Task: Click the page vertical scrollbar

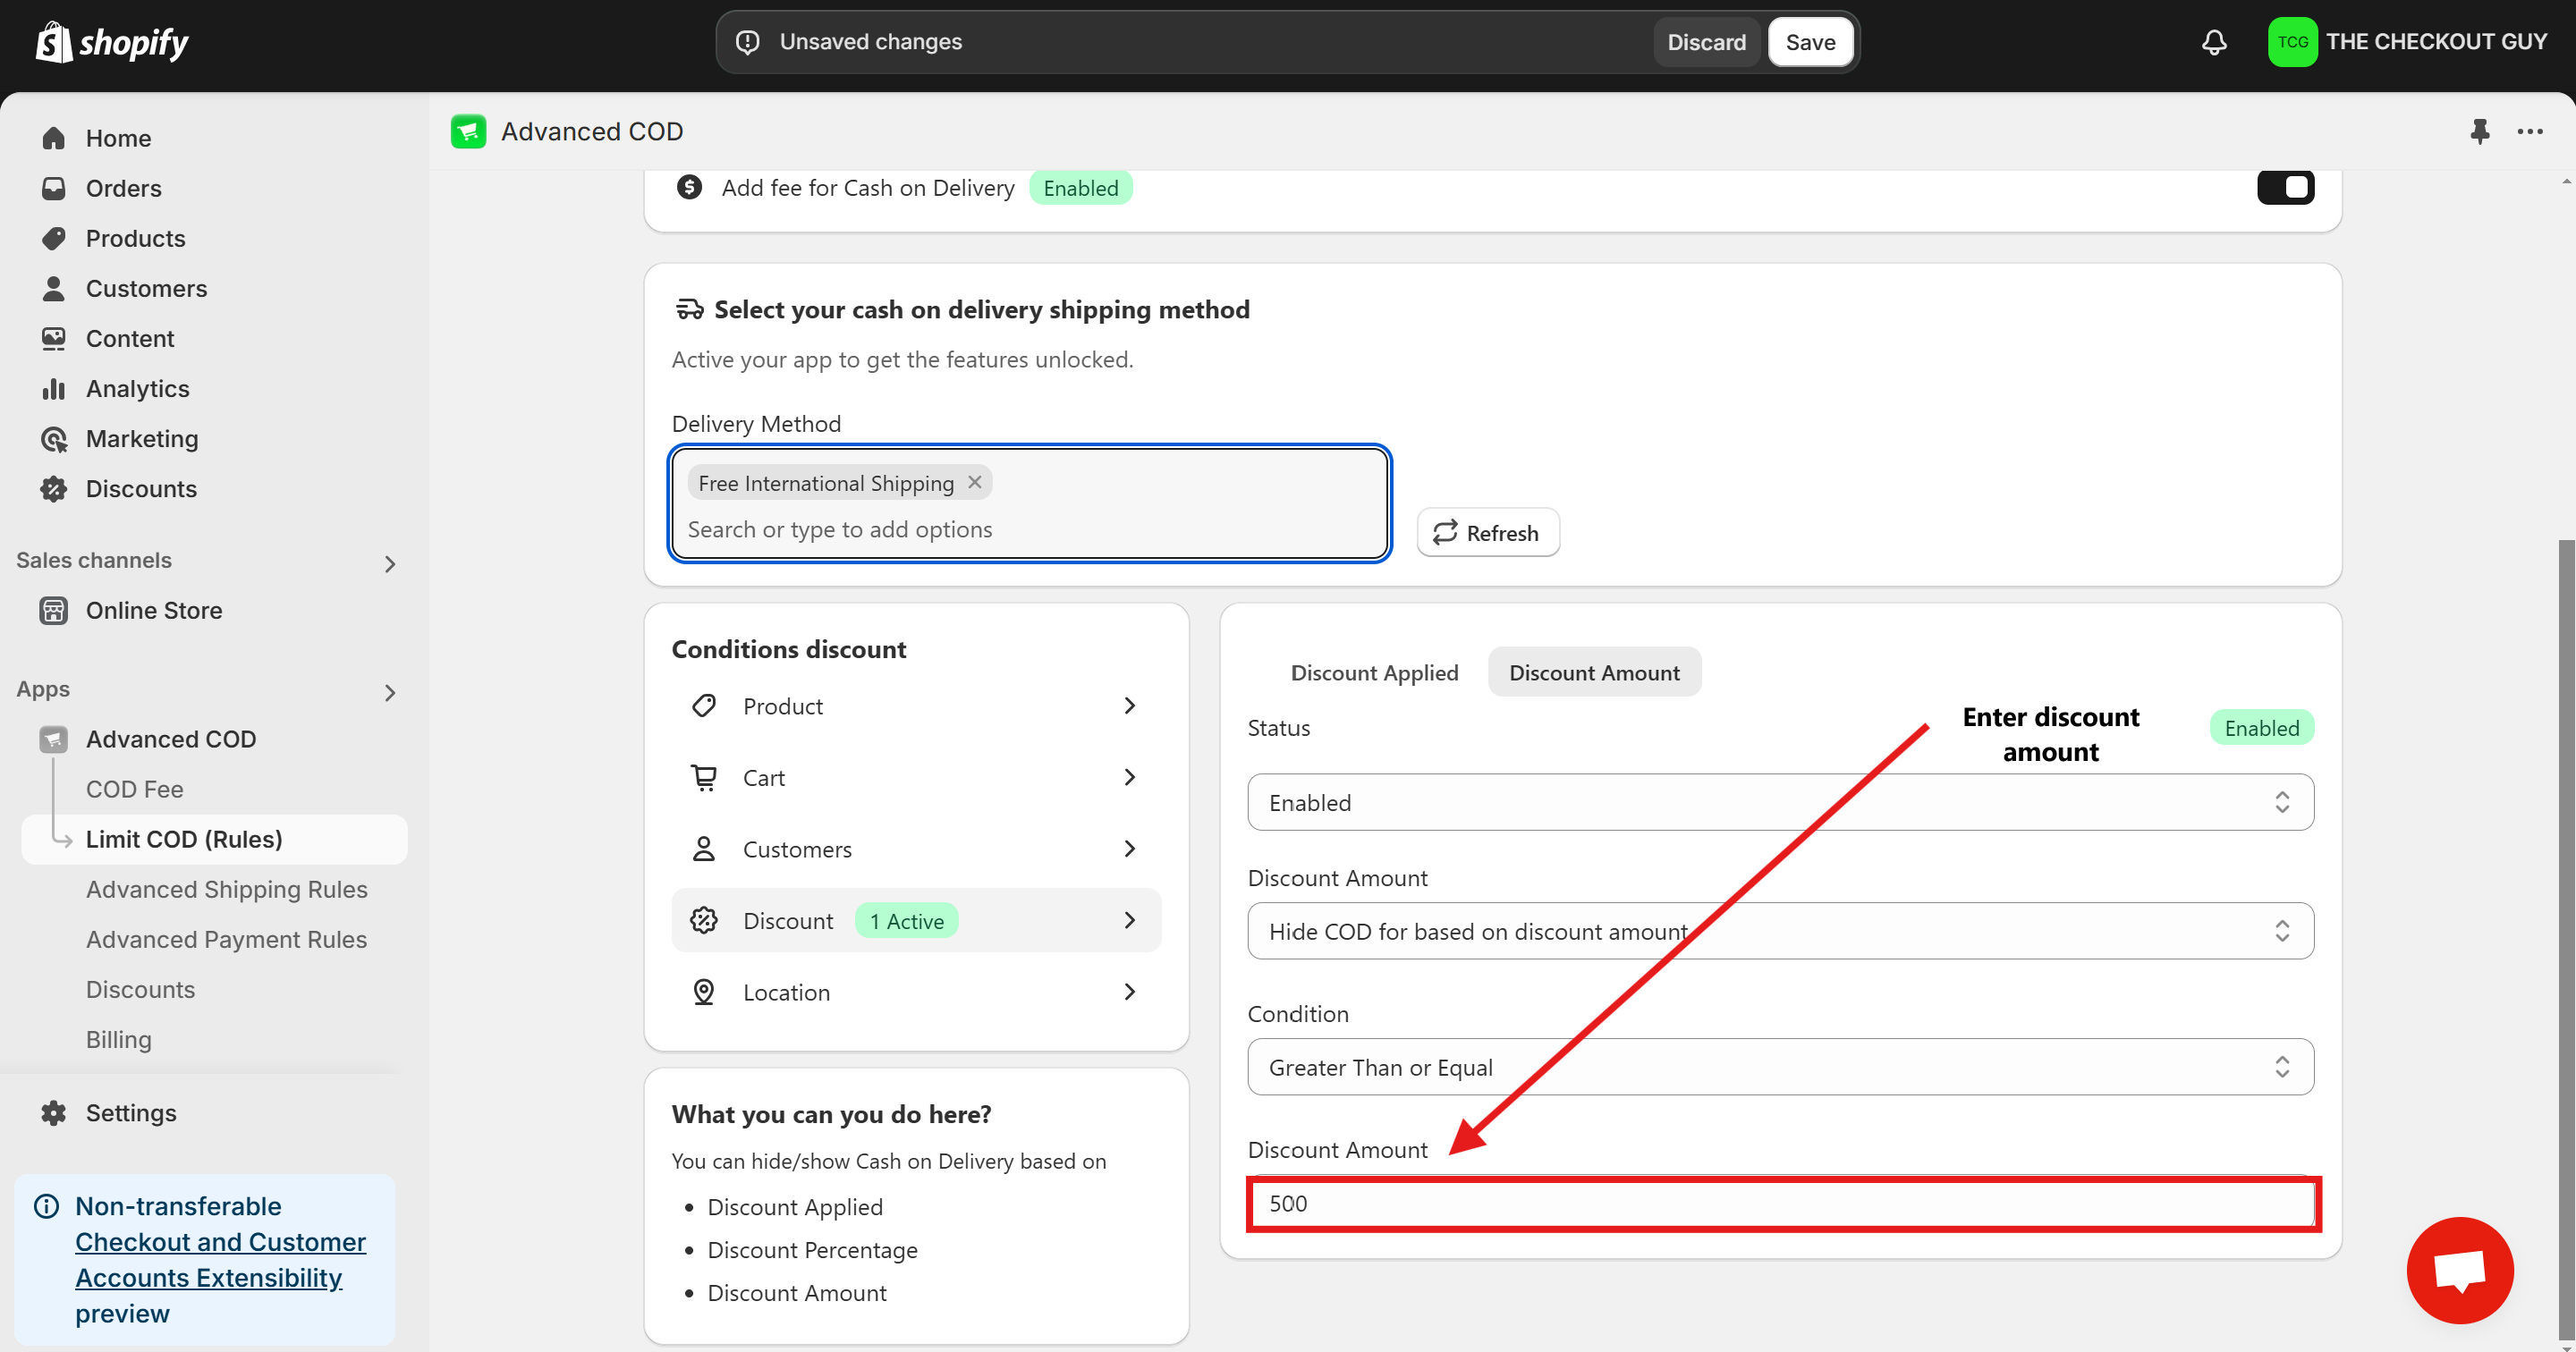Action: coord(2565,938)
